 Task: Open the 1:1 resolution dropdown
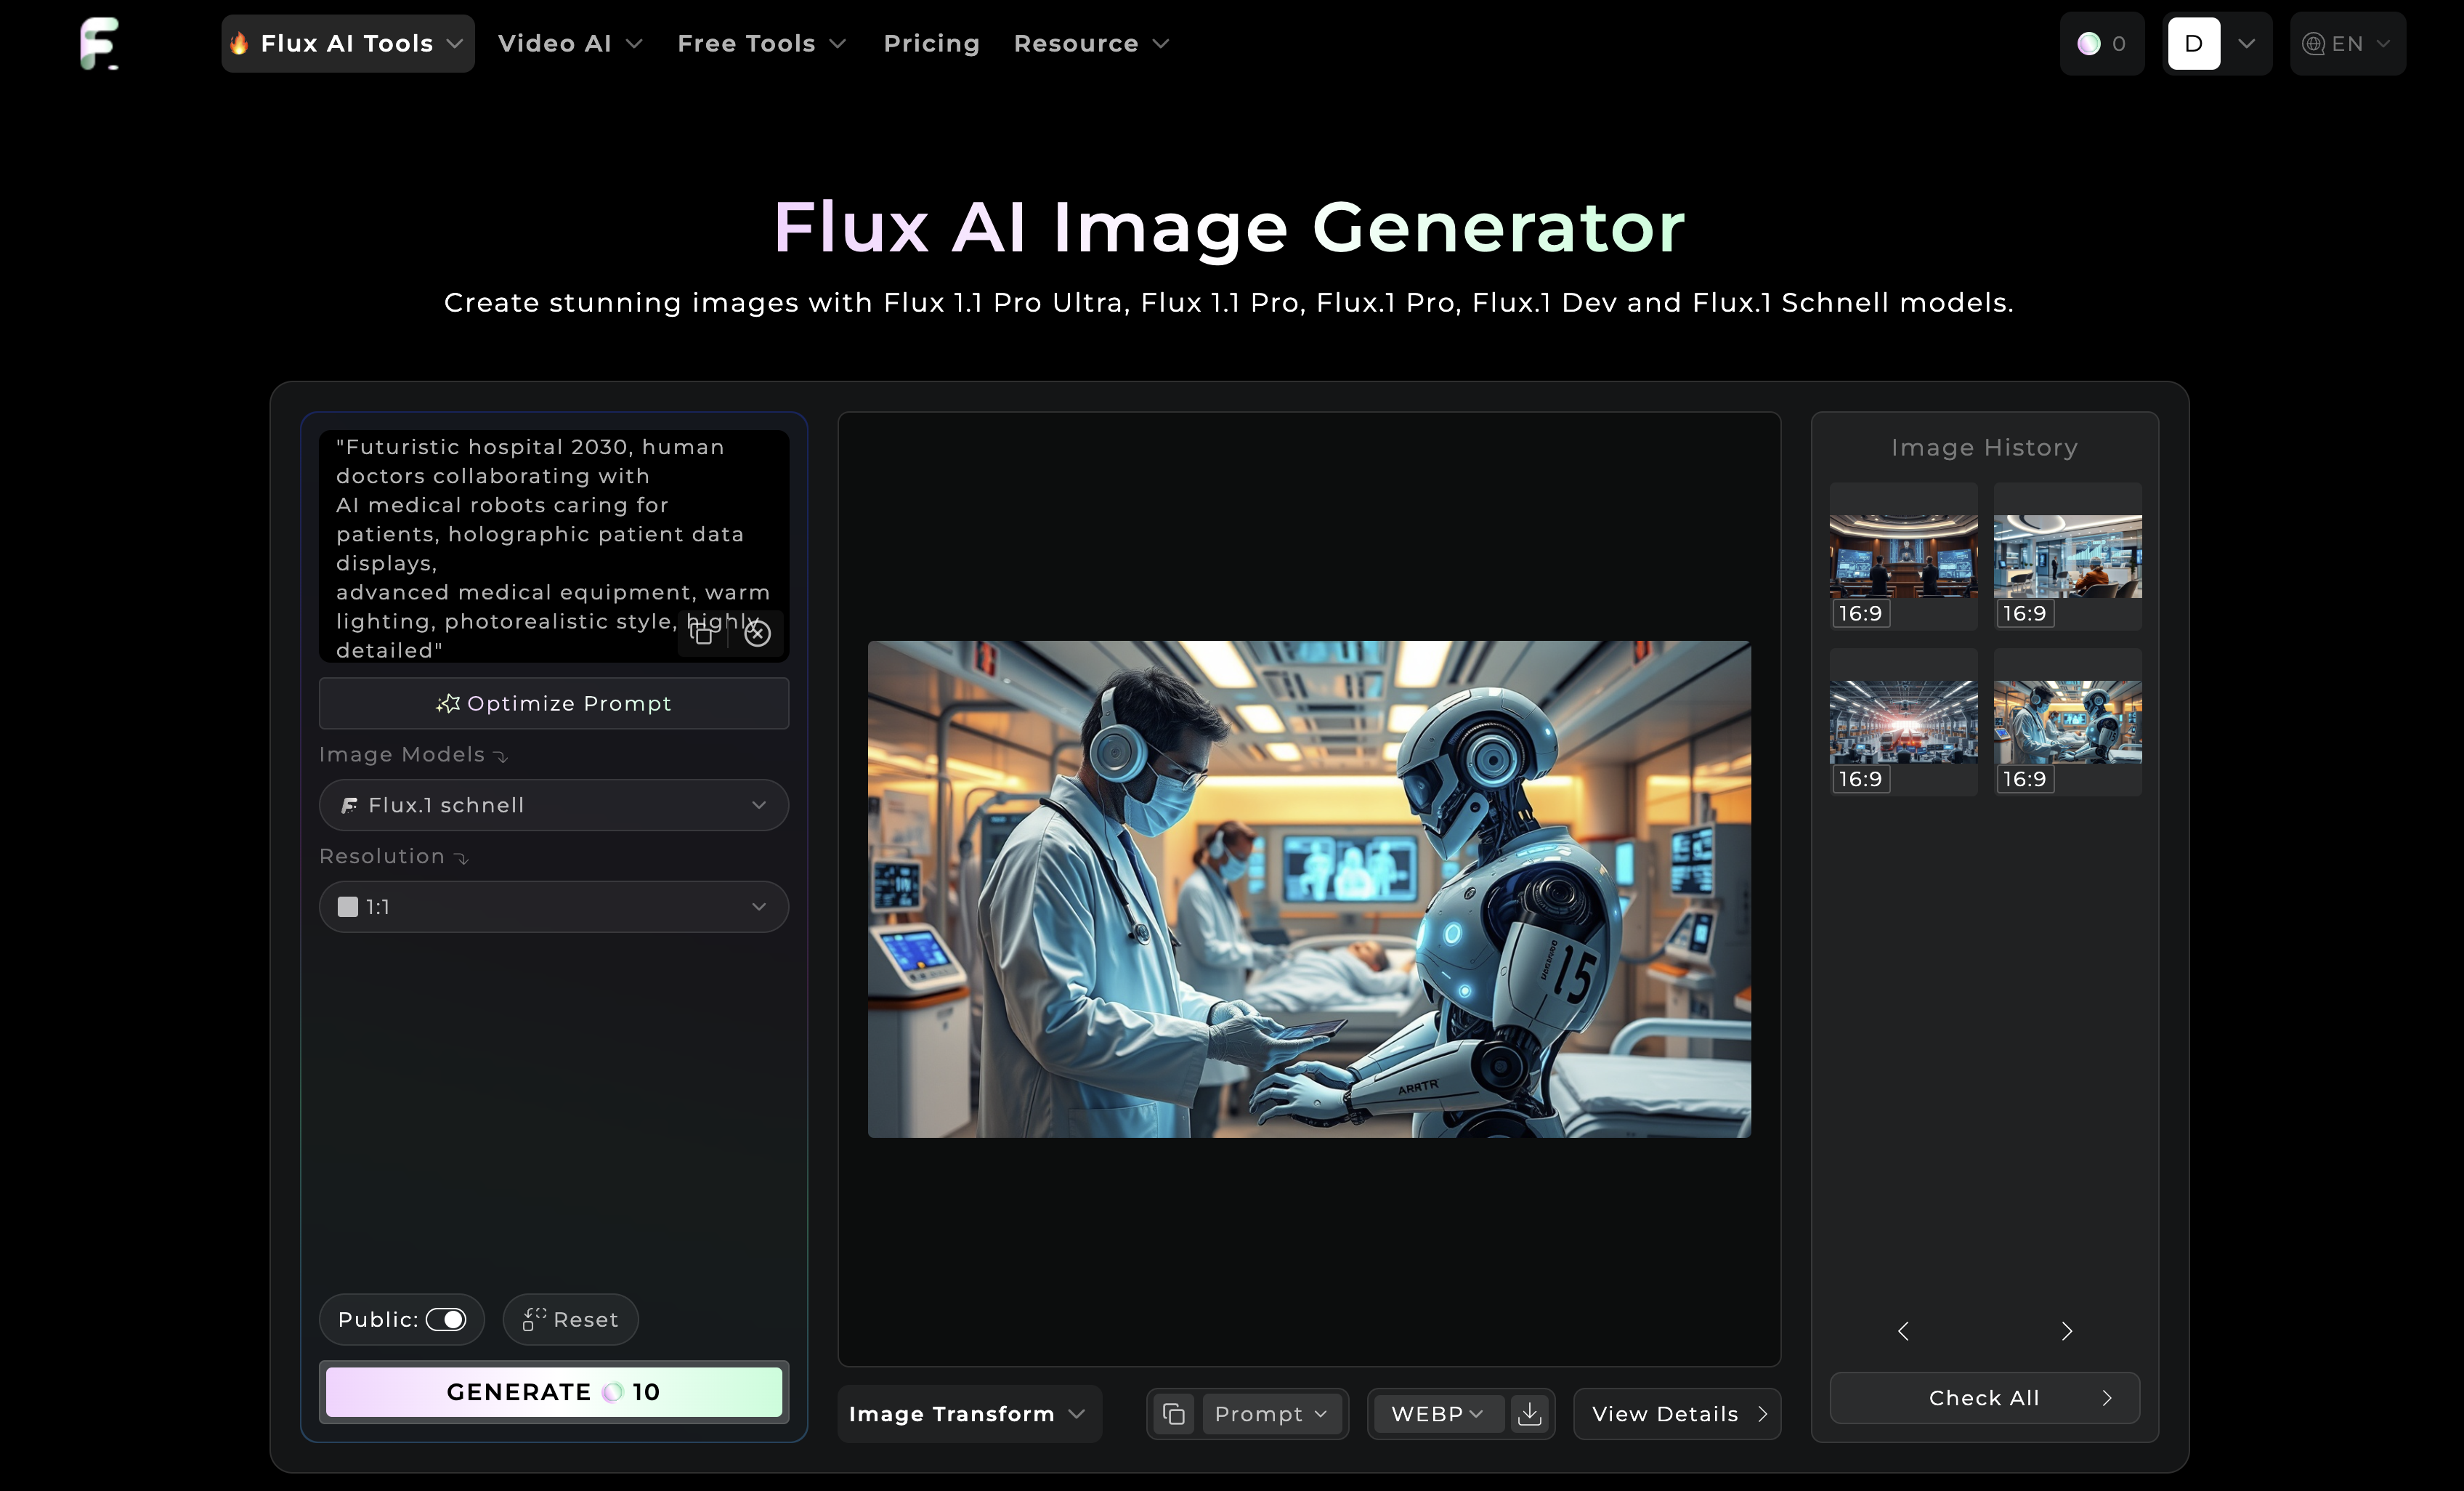553,907
